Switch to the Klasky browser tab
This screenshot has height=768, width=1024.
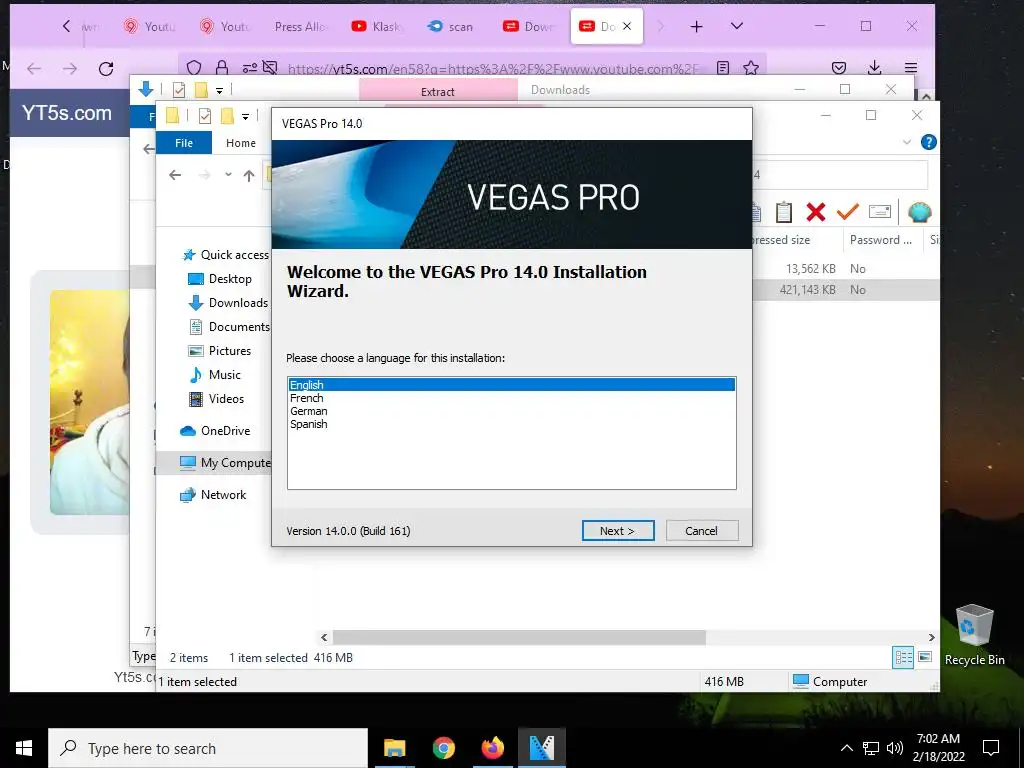click(378, 27)
